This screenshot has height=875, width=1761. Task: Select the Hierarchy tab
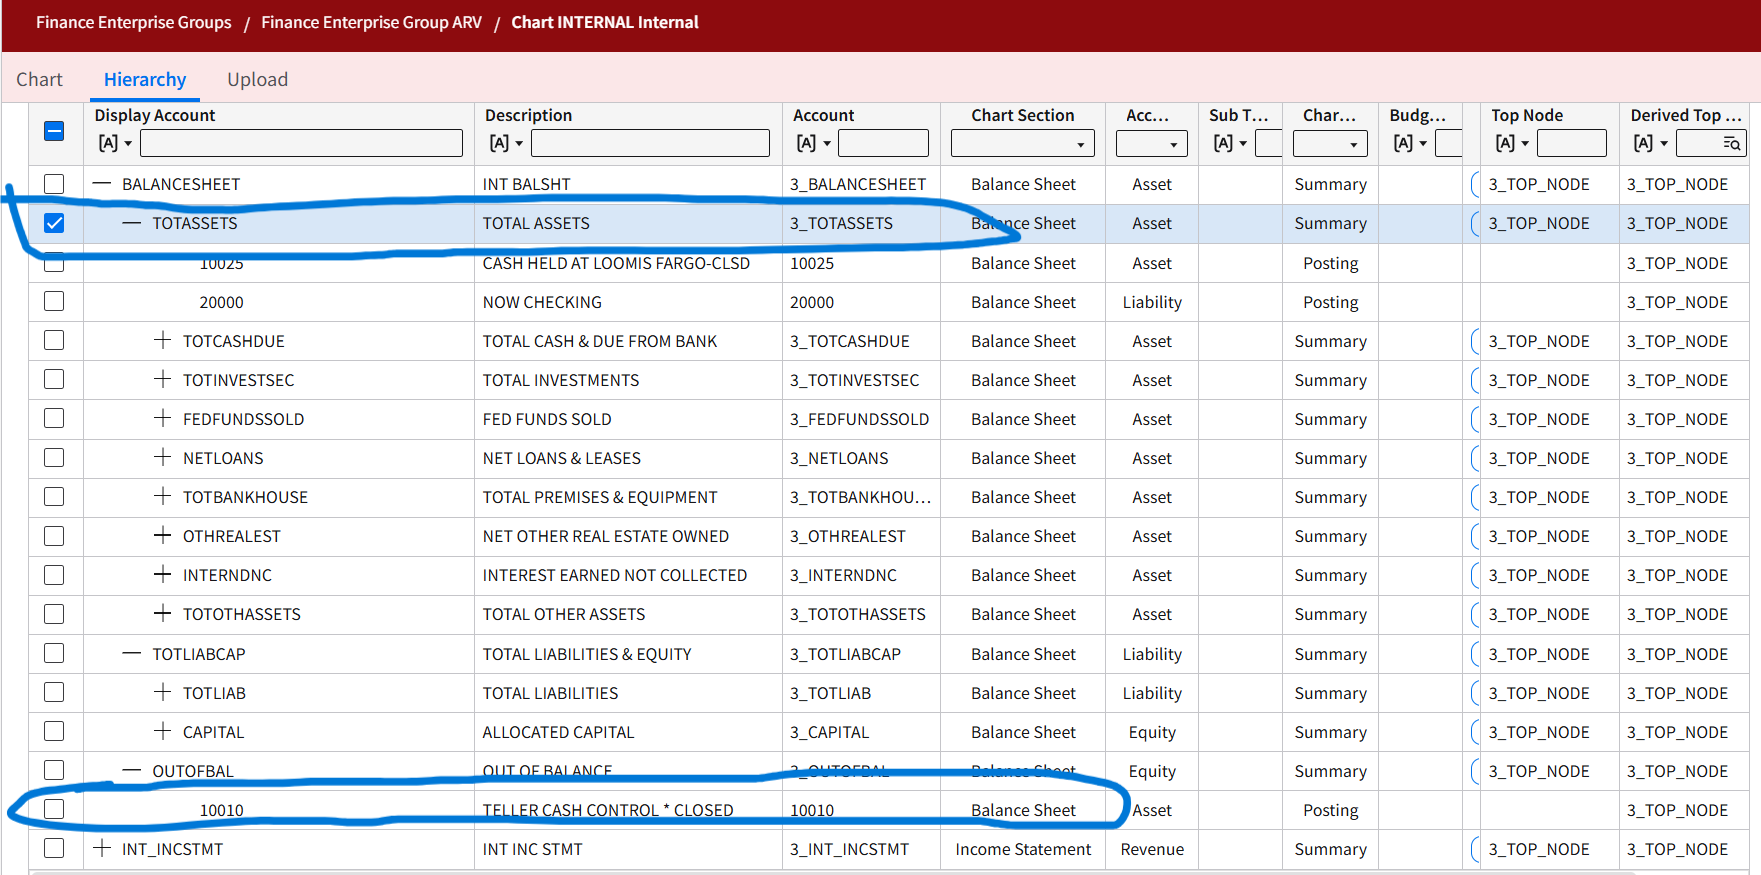point(145,79)
